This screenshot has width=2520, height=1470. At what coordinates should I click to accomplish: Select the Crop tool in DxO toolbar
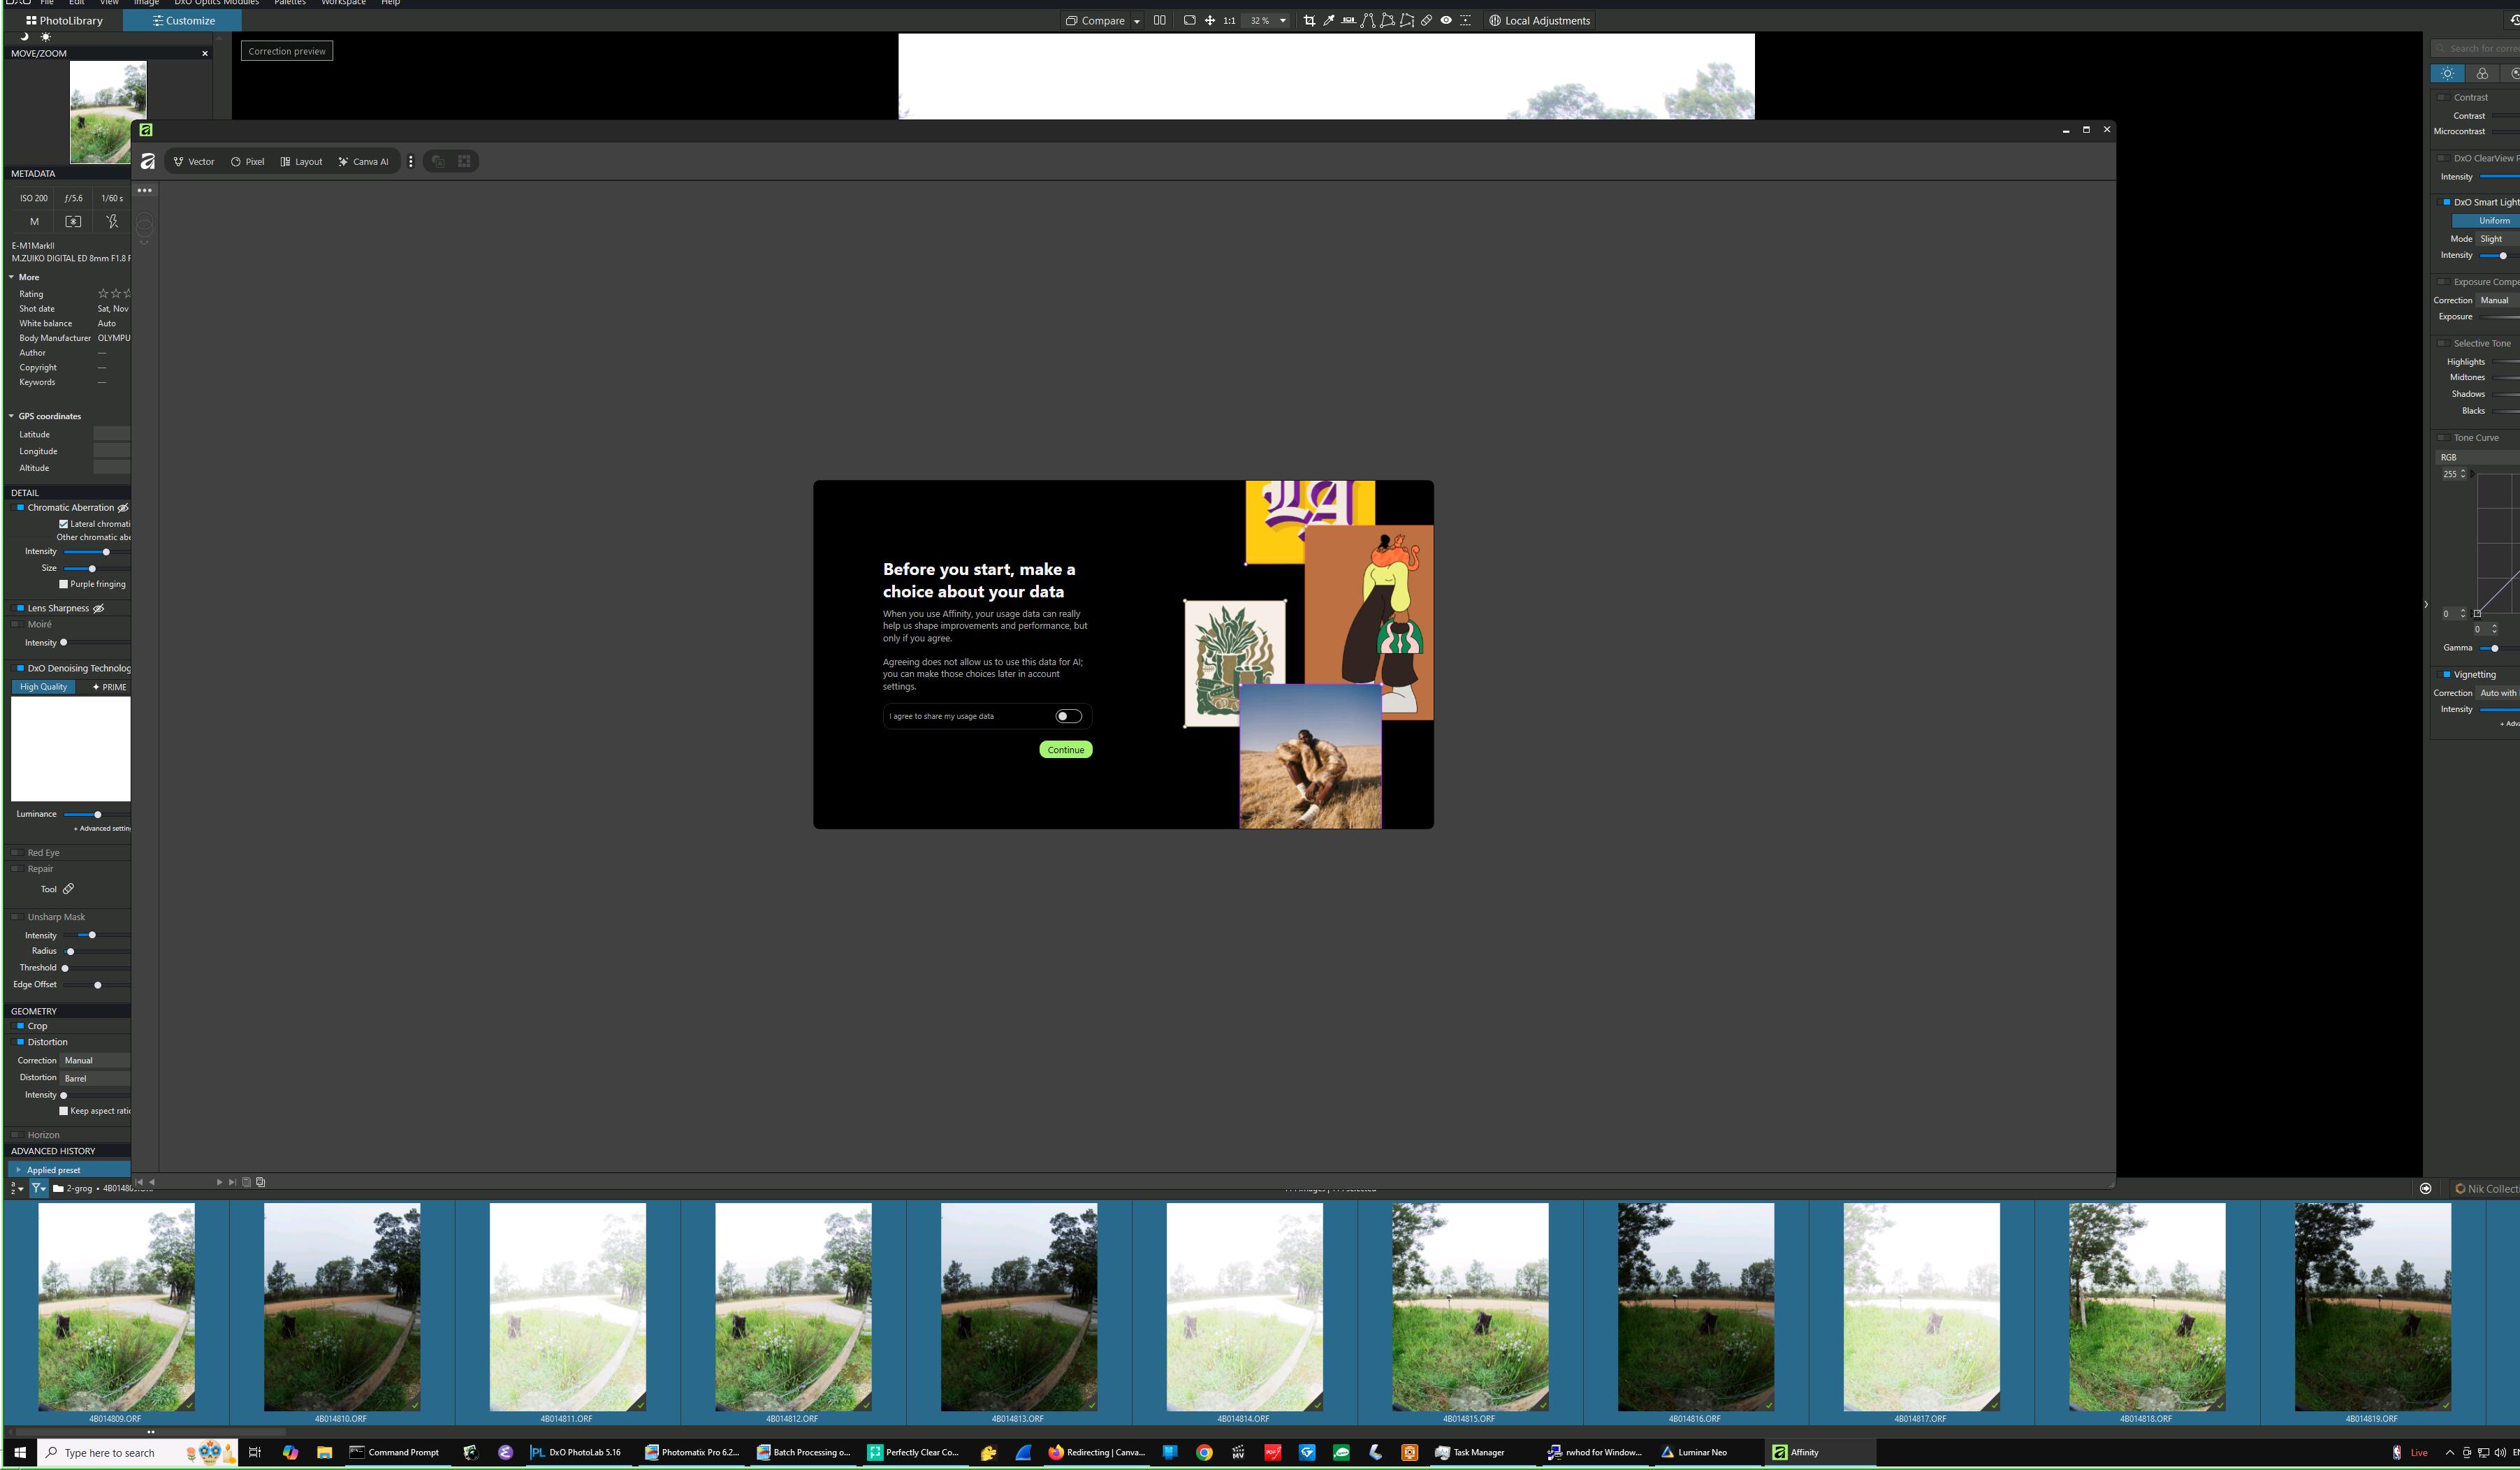coord(1309,20)
